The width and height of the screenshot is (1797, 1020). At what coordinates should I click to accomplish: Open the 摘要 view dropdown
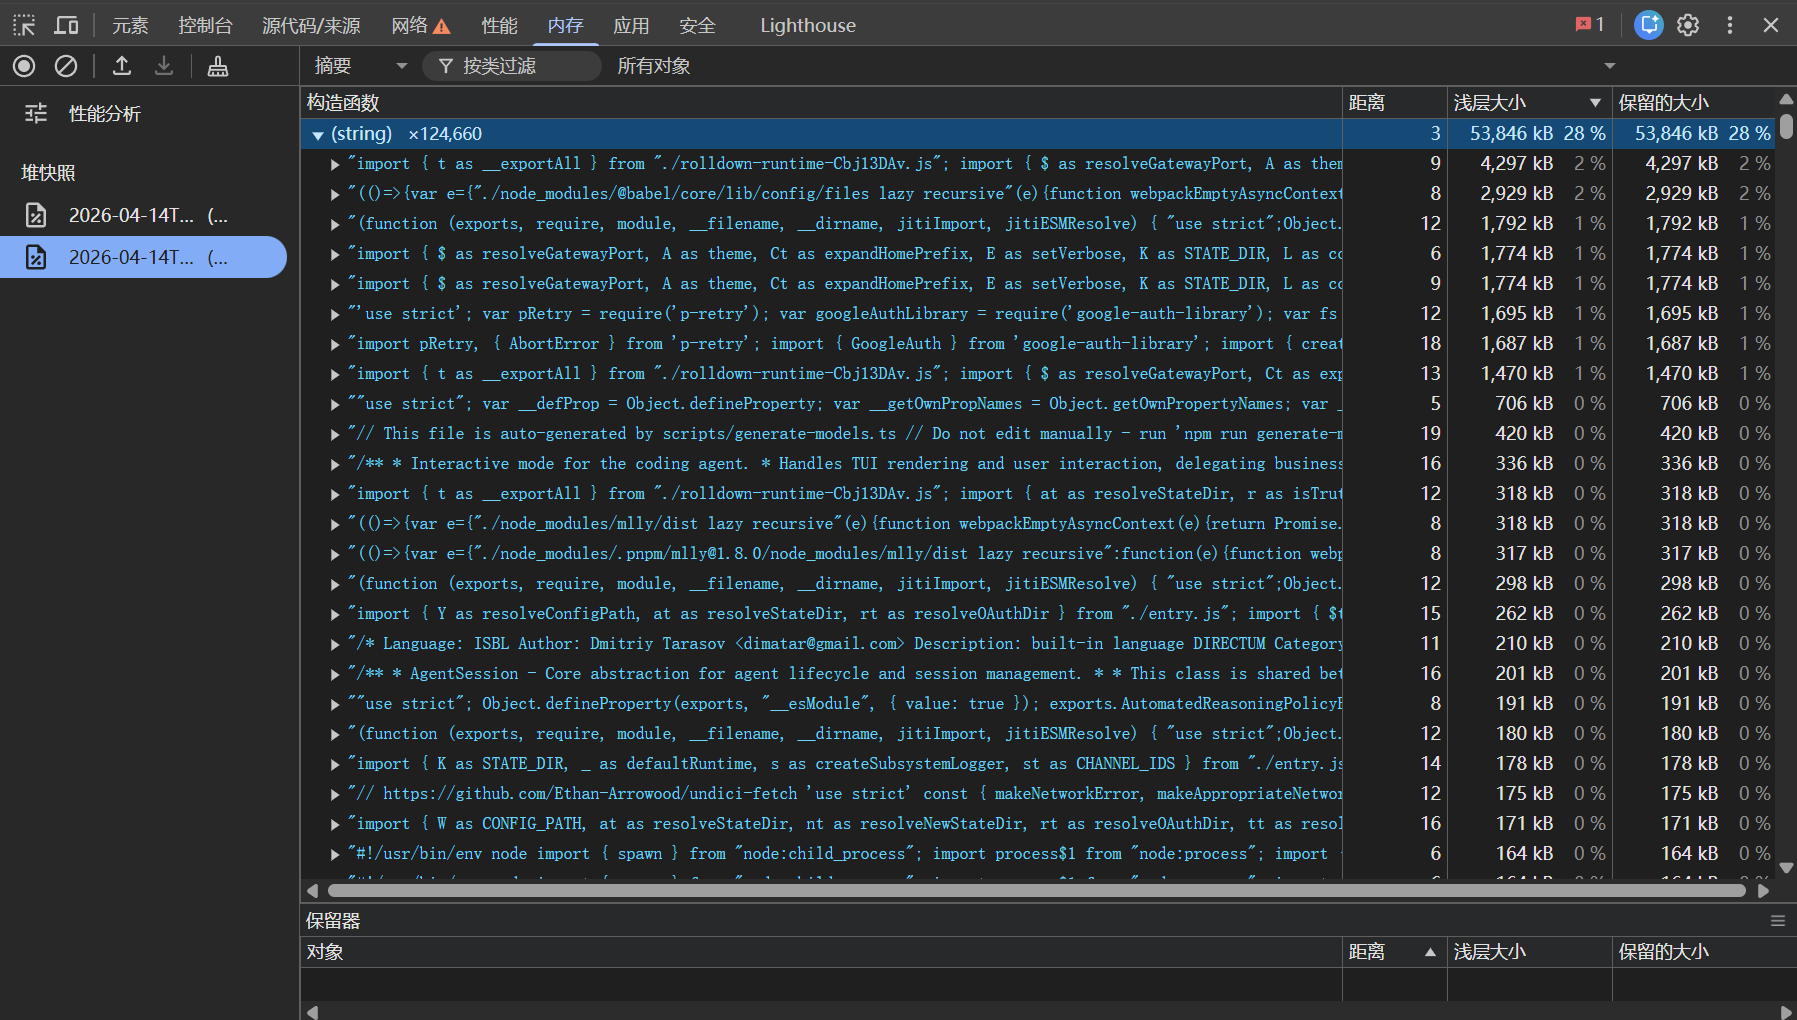point(360,66)
